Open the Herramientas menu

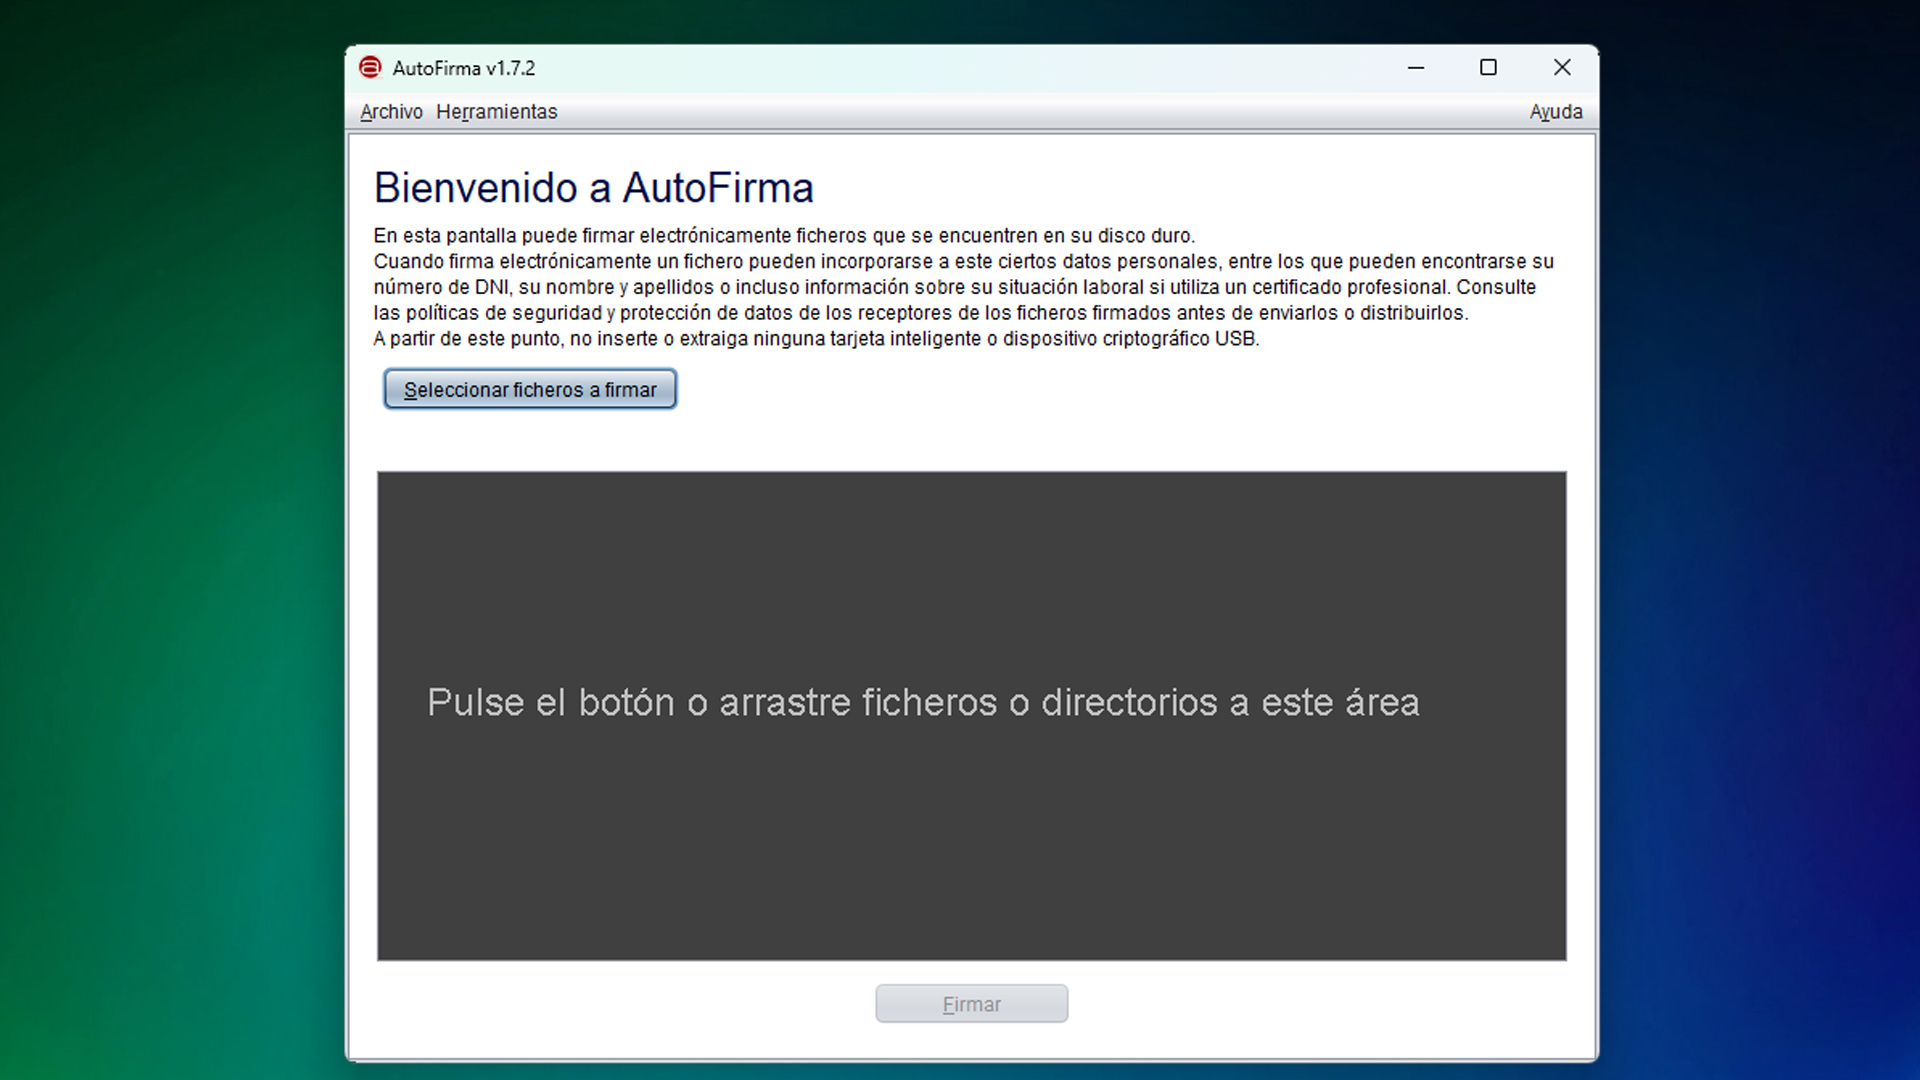496,112
